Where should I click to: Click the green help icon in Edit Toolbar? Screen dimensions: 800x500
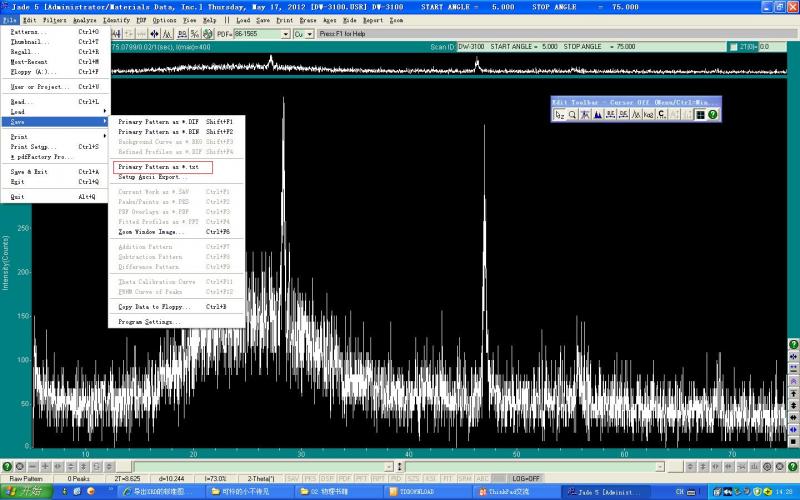point(713,115)
